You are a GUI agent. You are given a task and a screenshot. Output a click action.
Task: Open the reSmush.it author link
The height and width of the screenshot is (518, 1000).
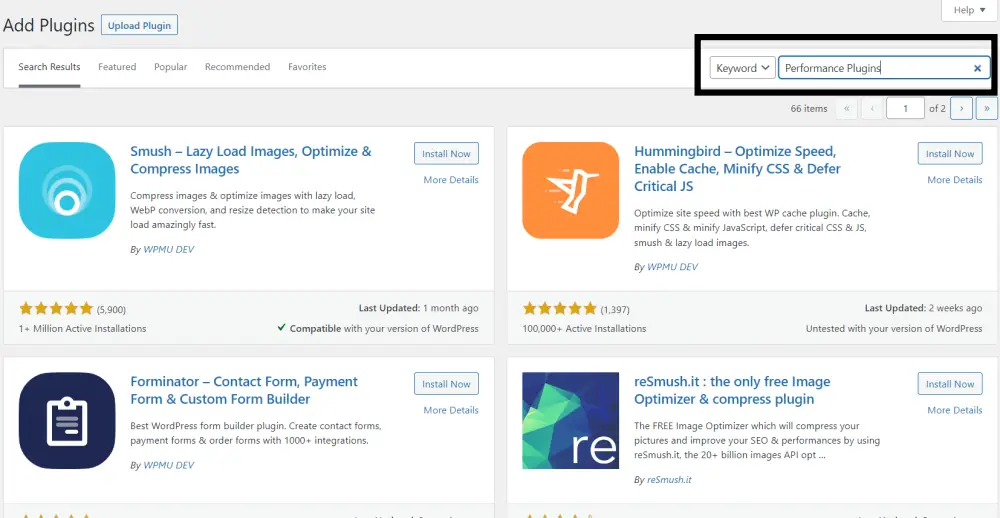669,479
